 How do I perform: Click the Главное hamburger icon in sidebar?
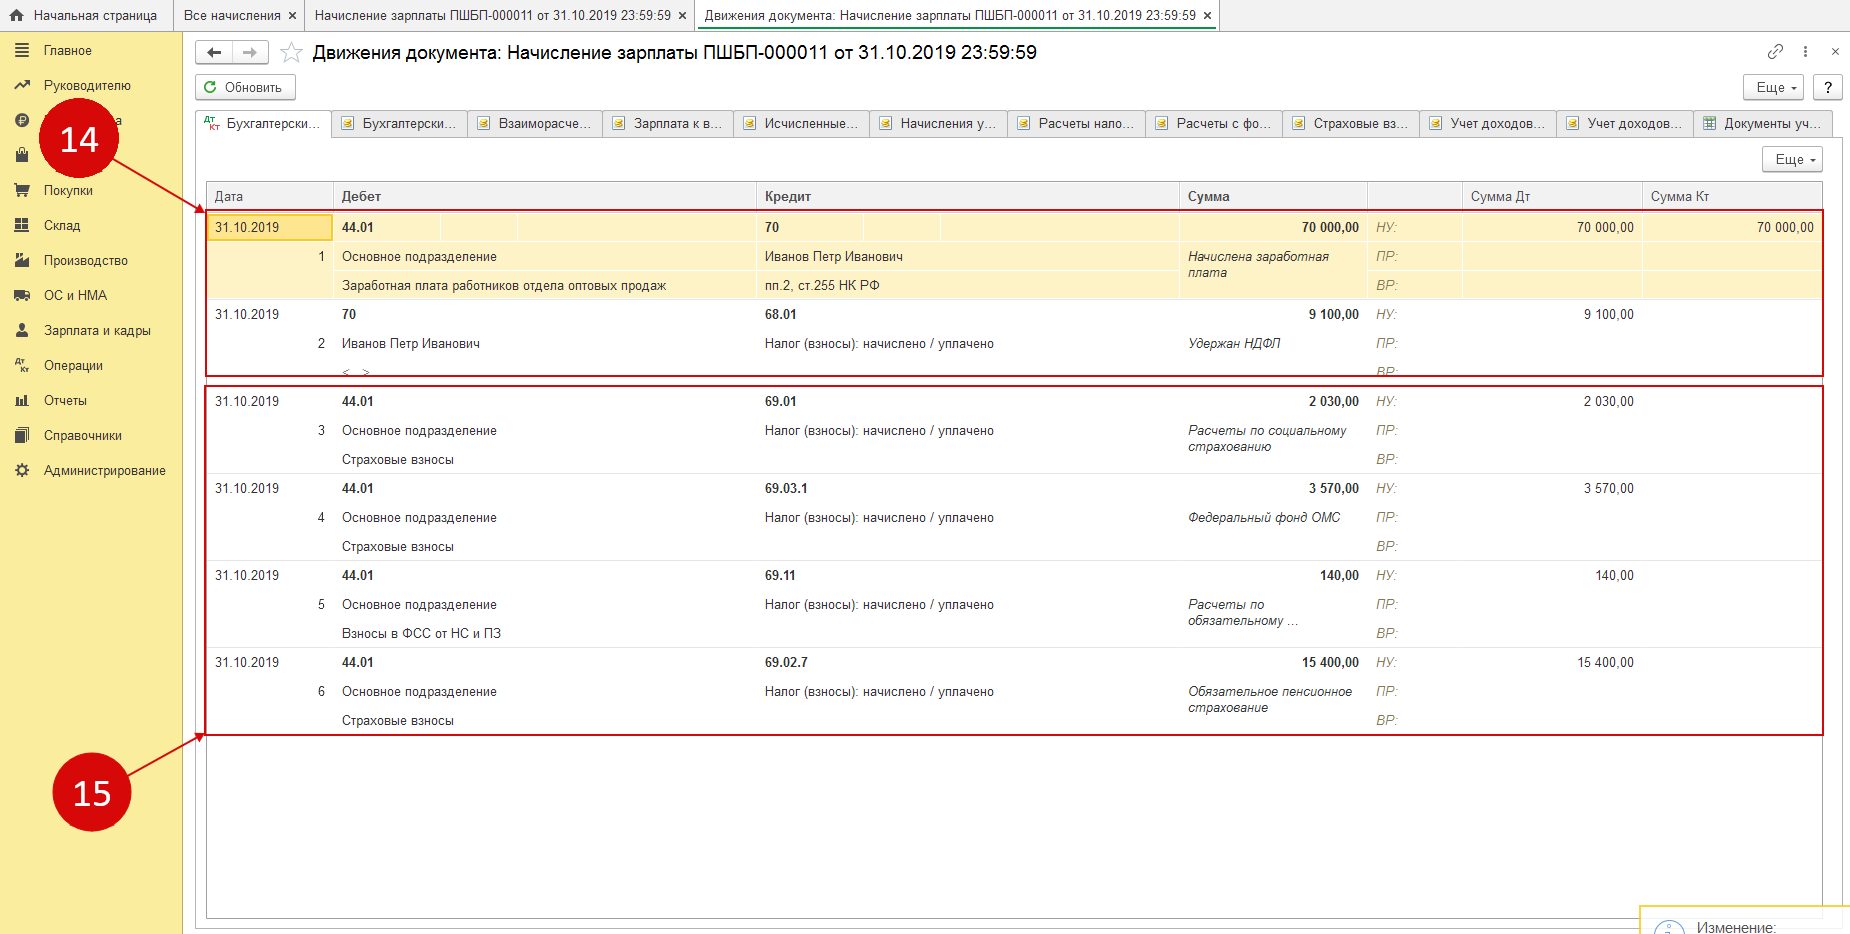pyautogui.click(x=22, y=50)
